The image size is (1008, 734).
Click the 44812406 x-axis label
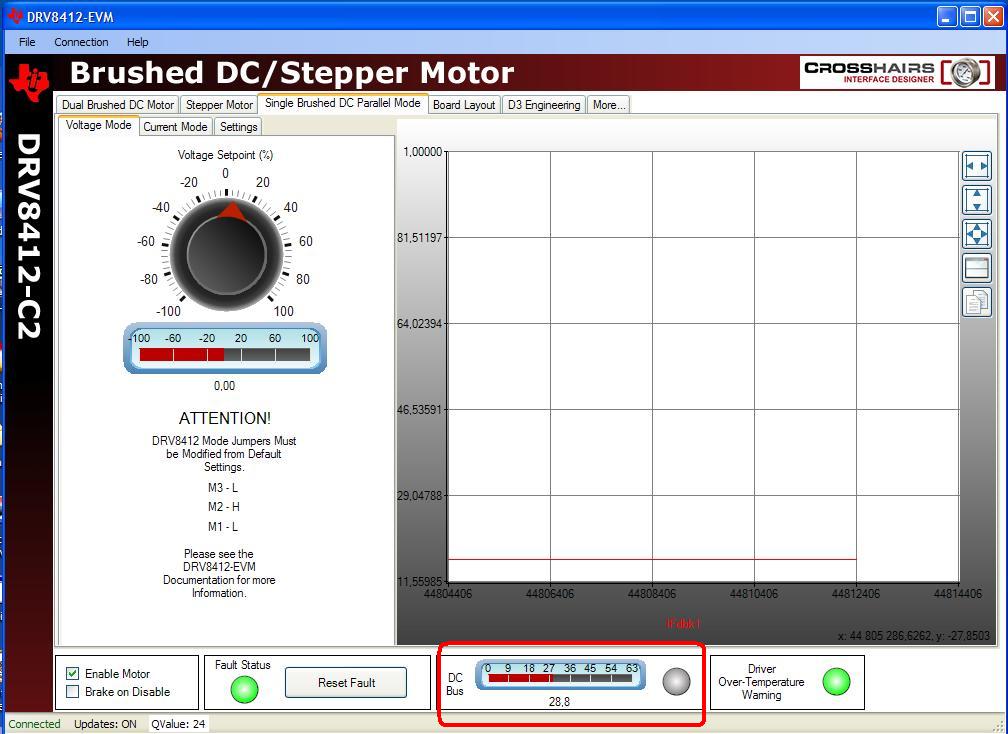point(856,594)
